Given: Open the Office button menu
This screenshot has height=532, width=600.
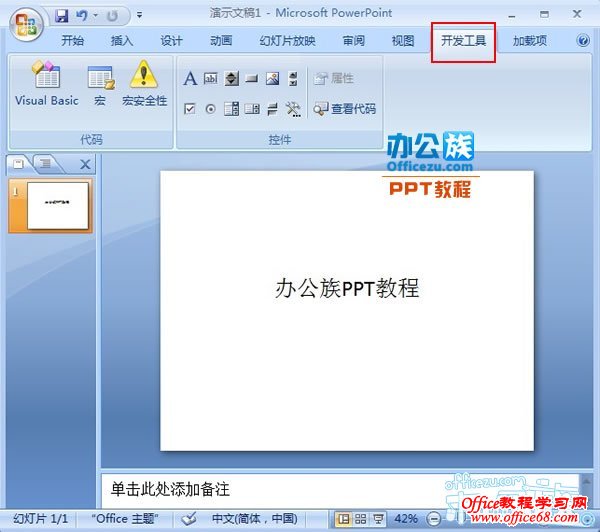Looking at the screenshot, I should tap(26, 24).
